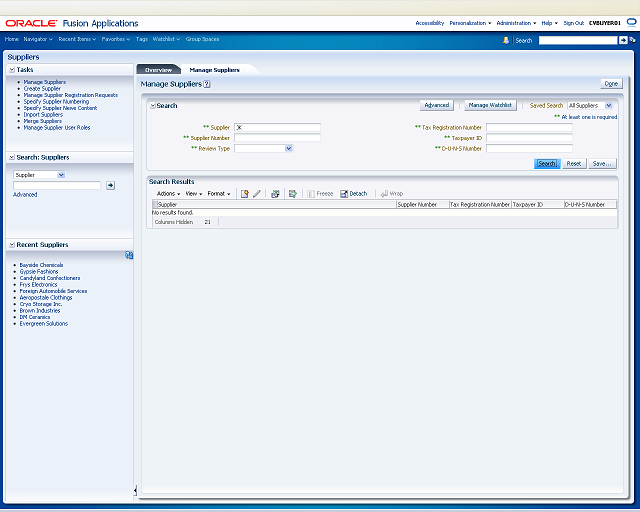Click Tags in the navigation bar
Image resolution: width=640 pixels, height=512 pixels.
coord(142,39)
